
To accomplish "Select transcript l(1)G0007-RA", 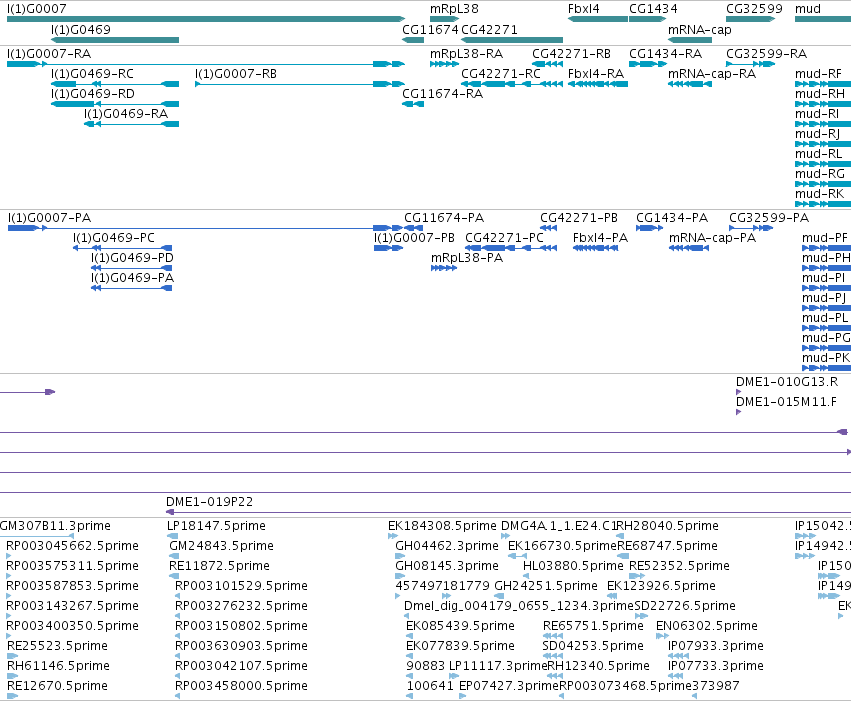I will click(x=206, y=64).
